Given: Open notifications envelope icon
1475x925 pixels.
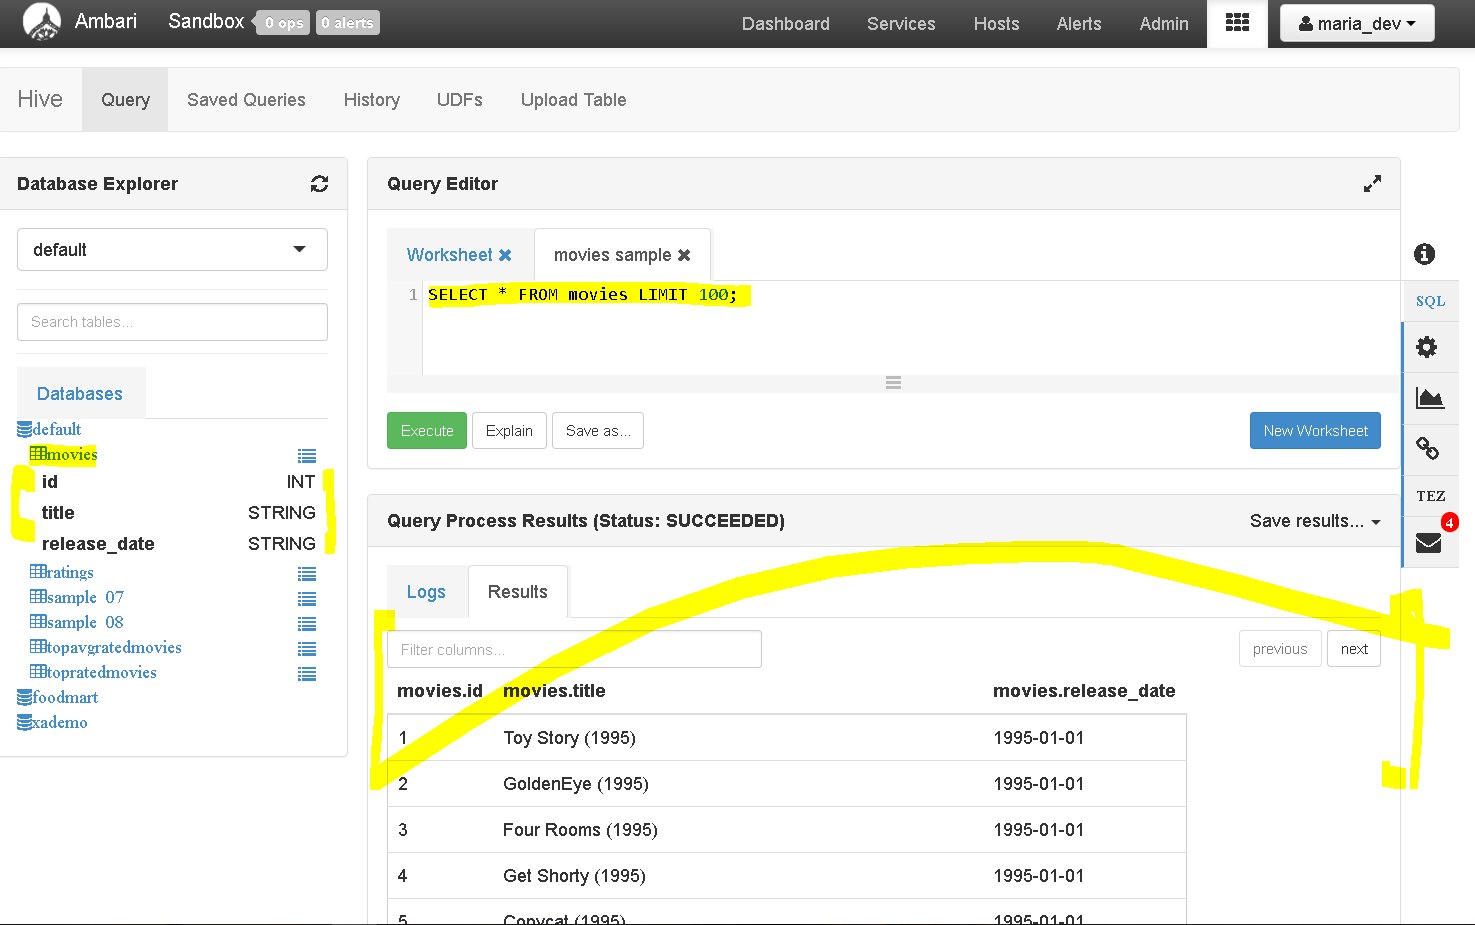Looking at the screenshot, I should [1428, 543].
